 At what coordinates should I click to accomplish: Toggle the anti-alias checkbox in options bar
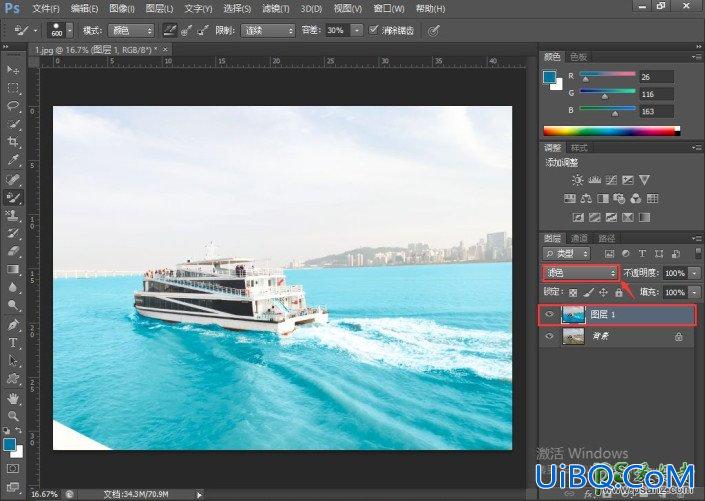(373, 30)
